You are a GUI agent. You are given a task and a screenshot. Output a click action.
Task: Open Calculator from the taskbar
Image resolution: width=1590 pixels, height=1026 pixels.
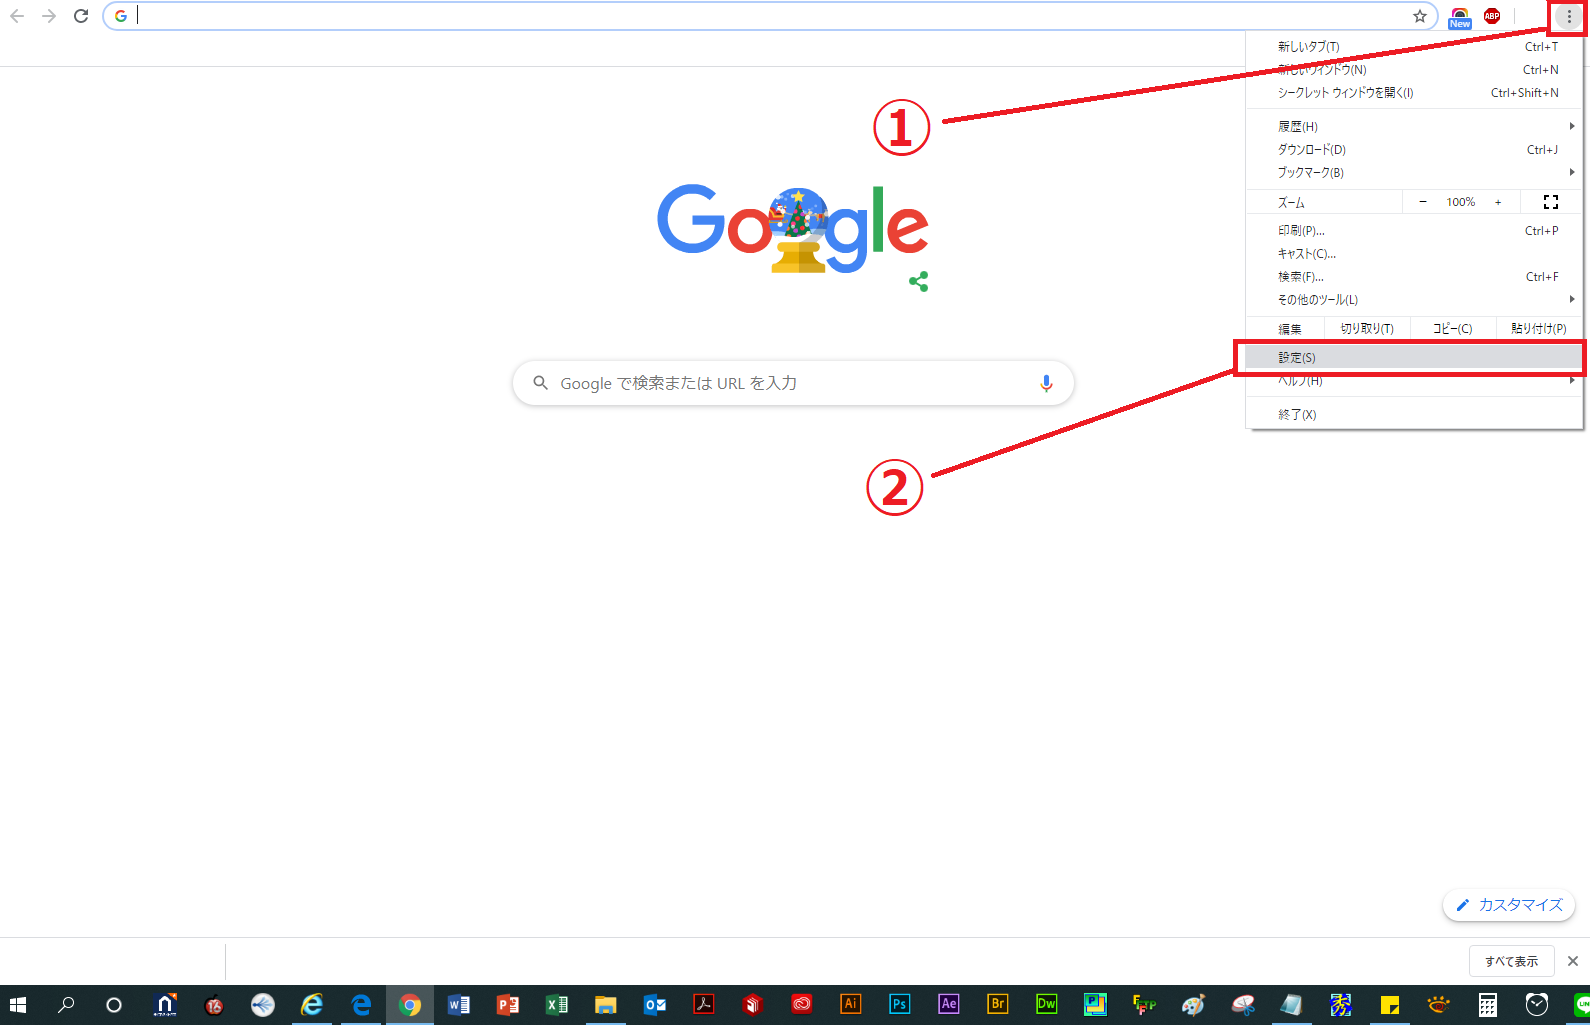(x=1488, y=1005)
